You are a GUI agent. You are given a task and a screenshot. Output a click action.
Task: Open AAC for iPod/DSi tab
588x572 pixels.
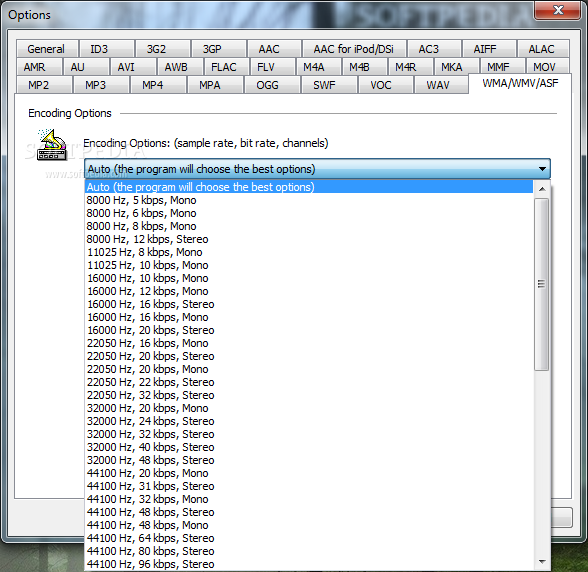[354, 49]
